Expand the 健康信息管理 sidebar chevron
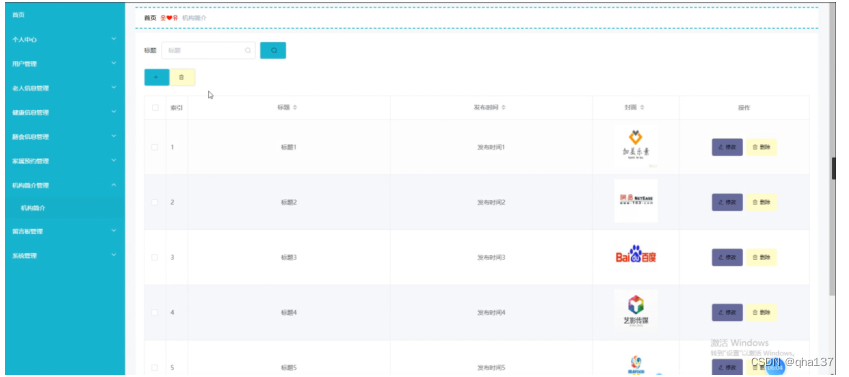The width and height of the screenshot is (849, 377). pyautogui.click(x=114, y=112)
